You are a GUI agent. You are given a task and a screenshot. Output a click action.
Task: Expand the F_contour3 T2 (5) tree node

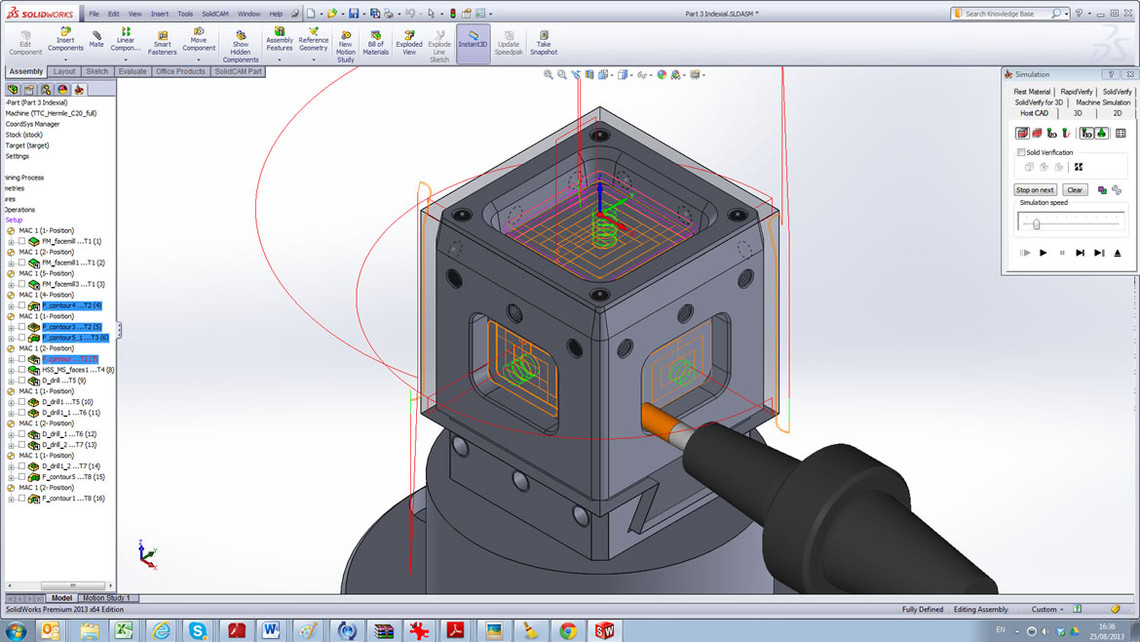(11, 327)
